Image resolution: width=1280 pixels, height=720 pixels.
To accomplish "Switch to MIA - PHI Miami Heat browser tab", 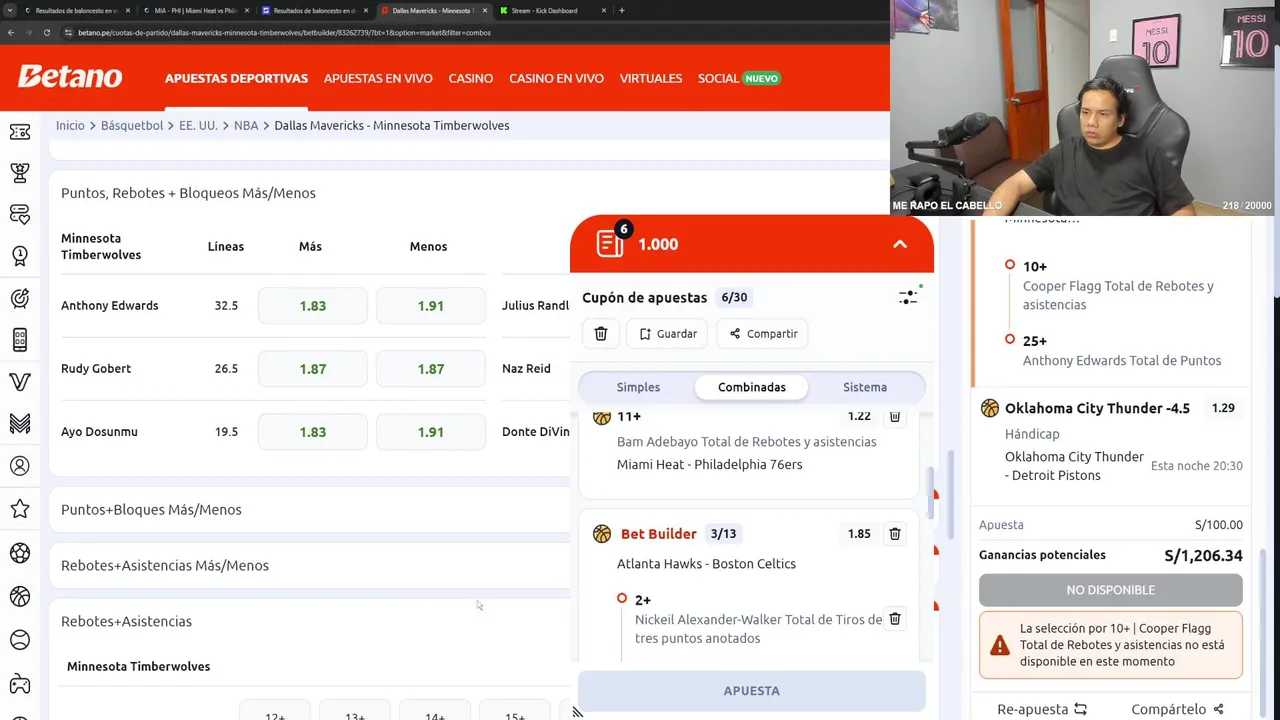I will pos(196,10).
